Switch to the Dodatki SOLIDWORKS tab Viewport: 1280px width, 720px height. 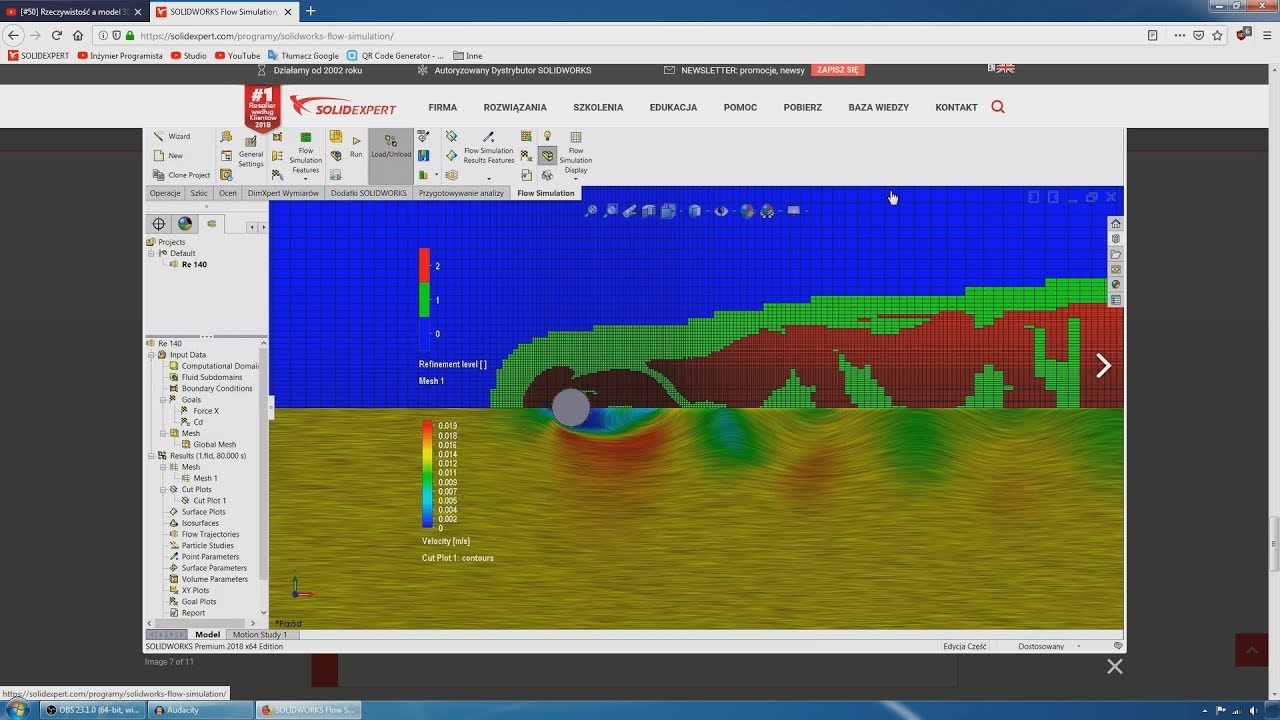click(x=369, y=193)
